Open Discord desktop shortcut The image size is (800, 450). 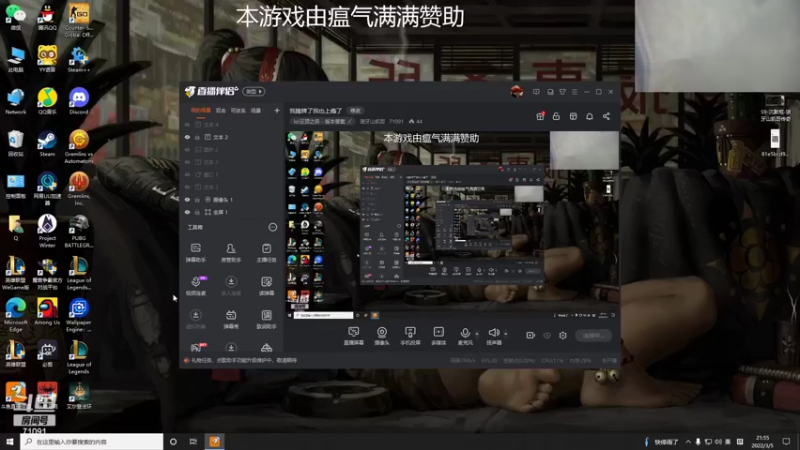click(x=79, y=101)
